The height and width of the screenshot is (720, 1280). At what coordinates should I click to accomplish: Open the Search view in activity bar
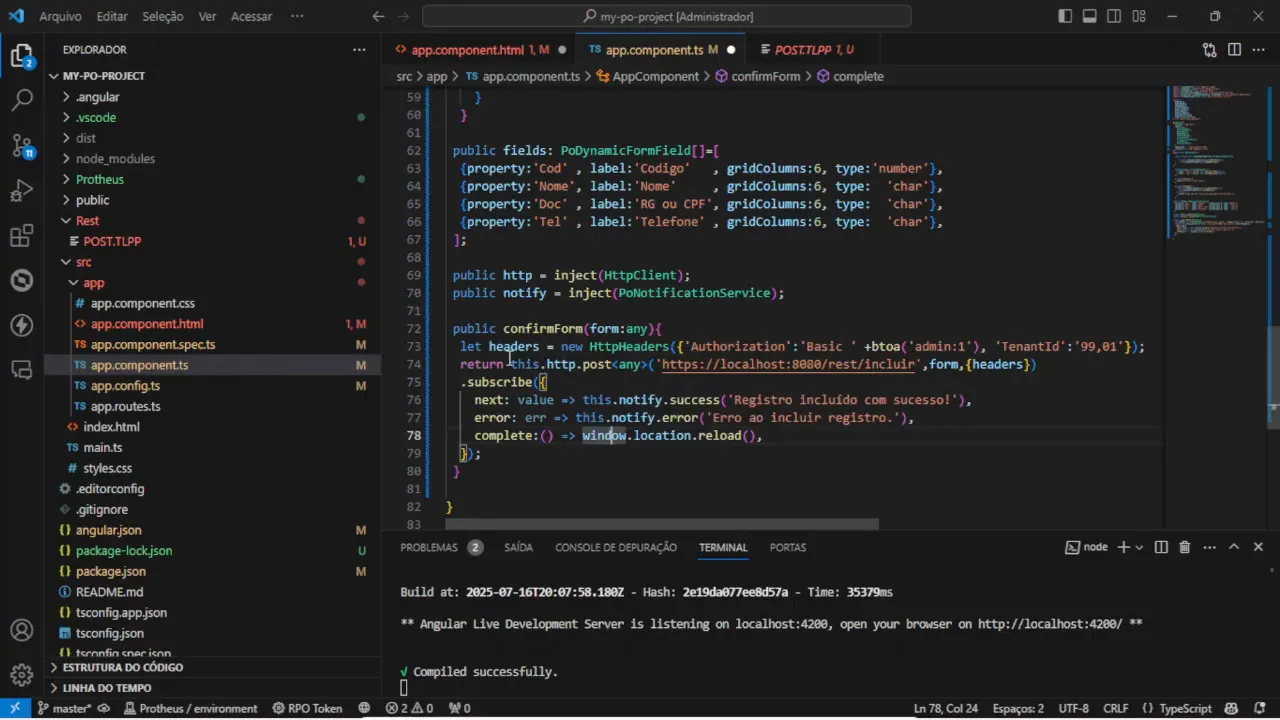tap(22, 100)
